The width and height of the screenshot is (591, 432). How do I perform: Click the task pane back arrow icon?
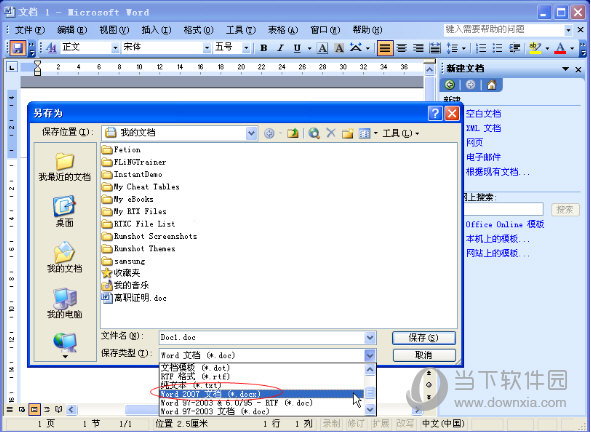point(450,85)
